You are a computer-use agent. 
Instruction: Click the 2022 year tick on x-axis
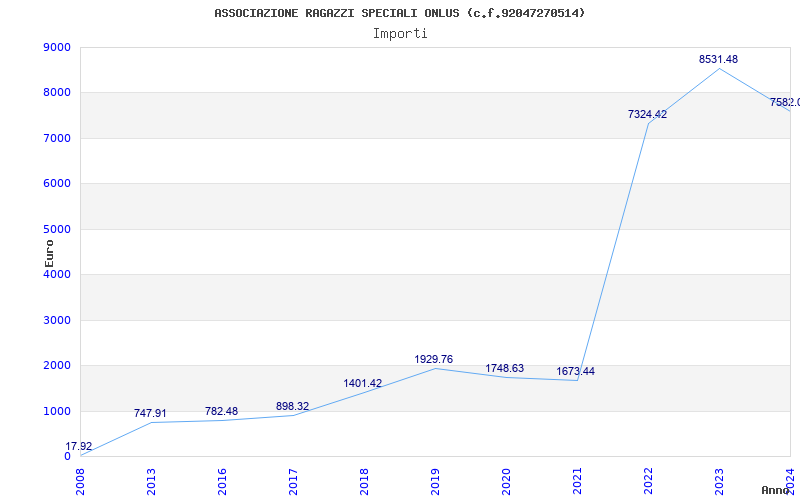point(648,480)
